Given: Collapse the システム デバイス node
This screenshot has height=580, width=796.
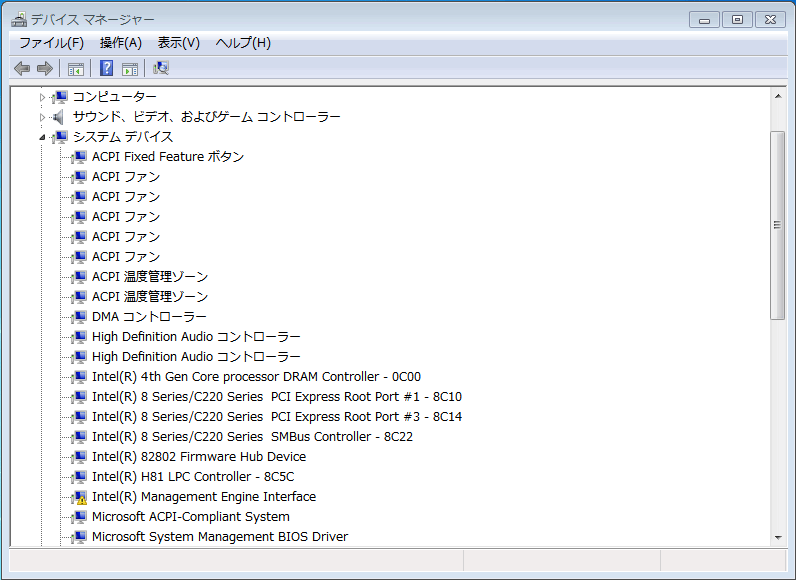Looking at the screenshot, I should [x=42, y=137].
